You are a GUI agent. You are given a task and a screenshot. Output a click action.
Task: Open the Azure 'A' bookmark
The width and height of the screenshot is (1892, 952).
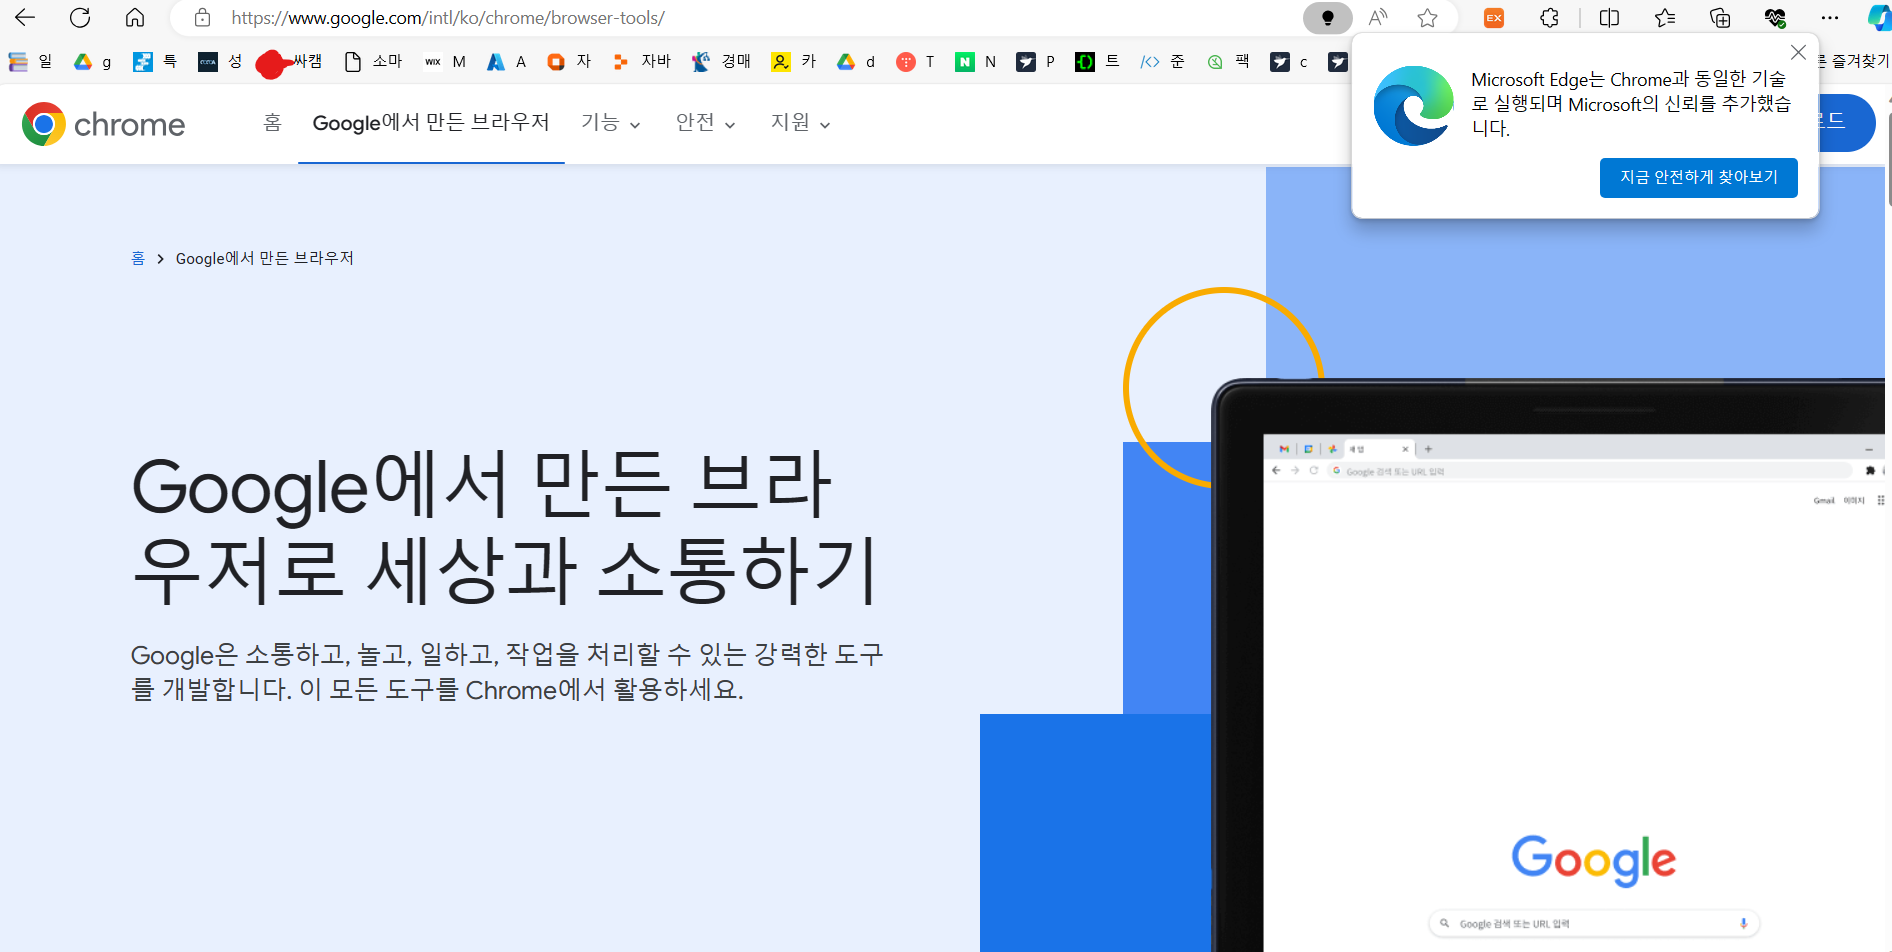[x=506, y=62]
